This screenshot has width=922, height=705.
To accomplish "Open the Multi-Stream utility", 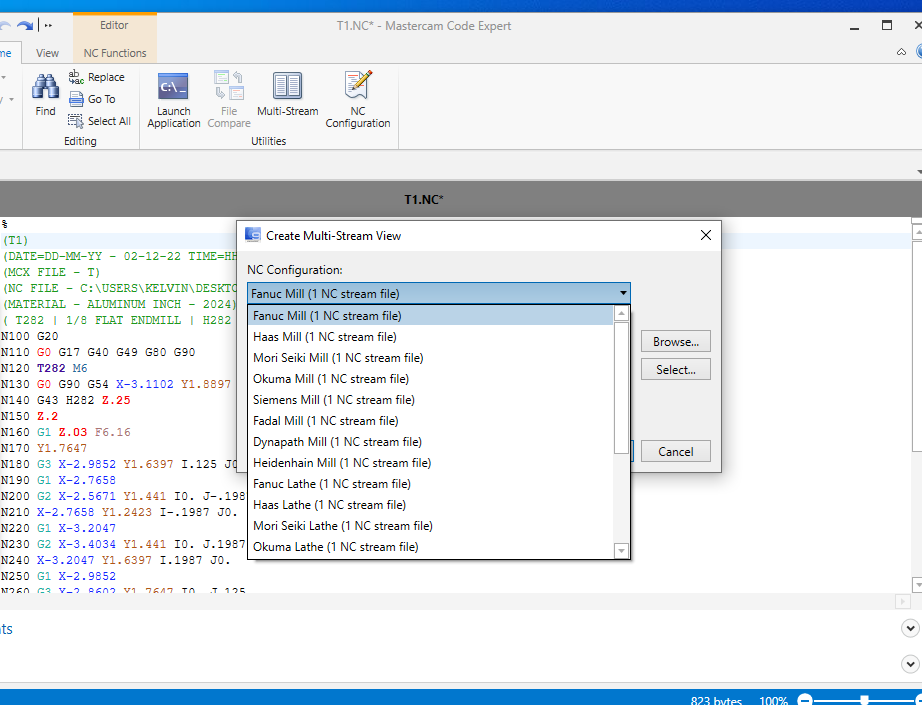I will point(287,95).
